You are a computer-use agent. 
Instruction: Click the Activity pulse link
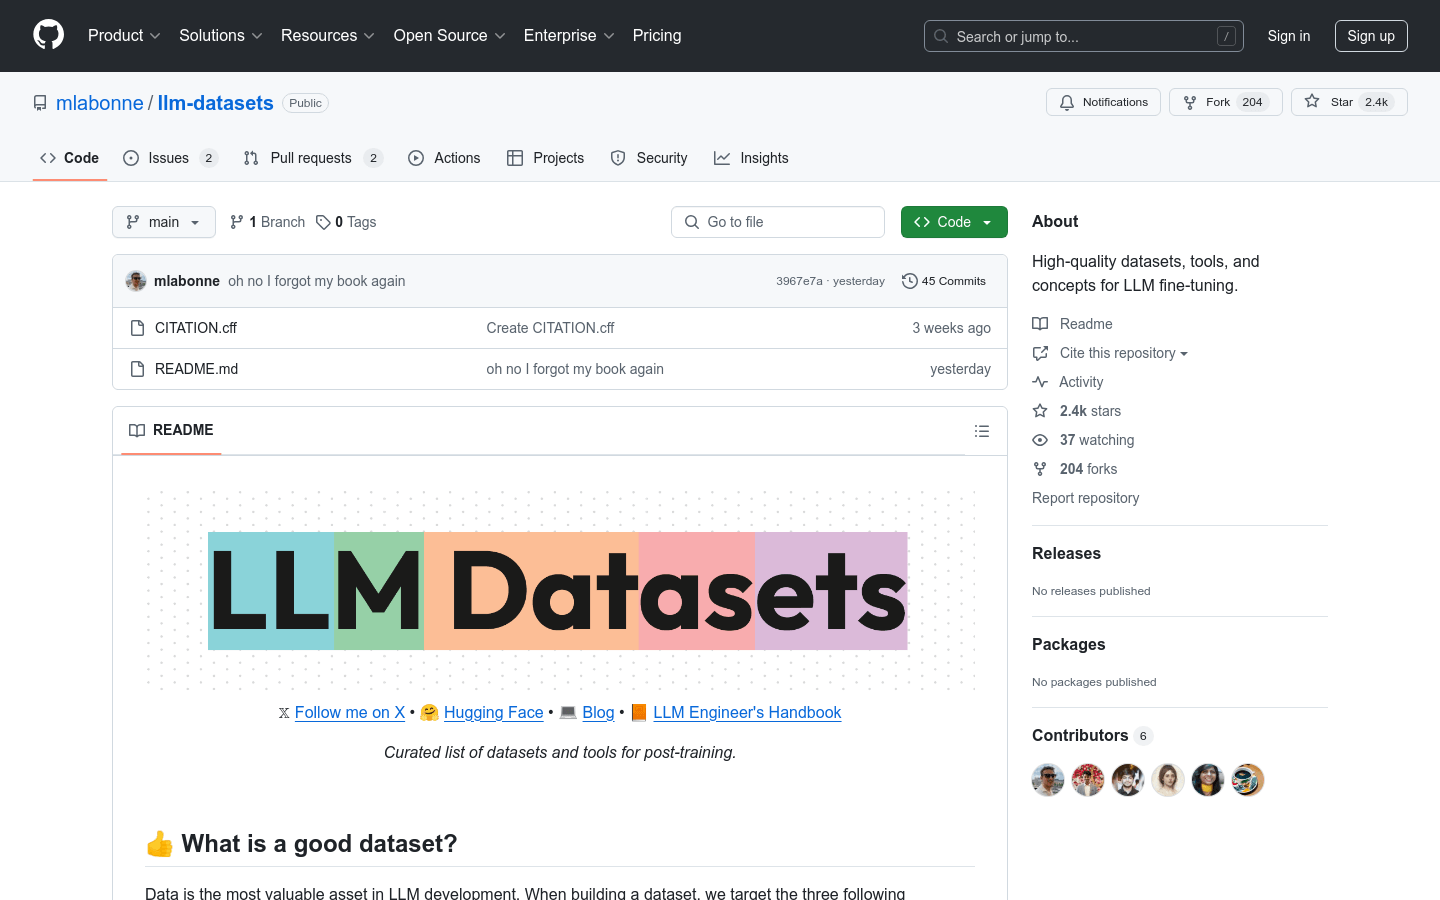1068,382
